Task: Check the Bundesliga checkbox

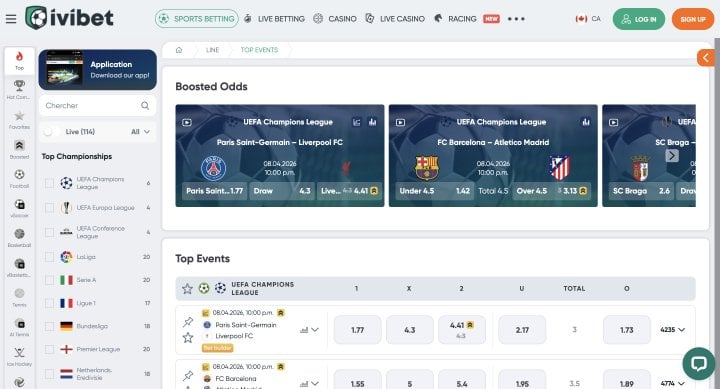Action: [x=49, y=326]
